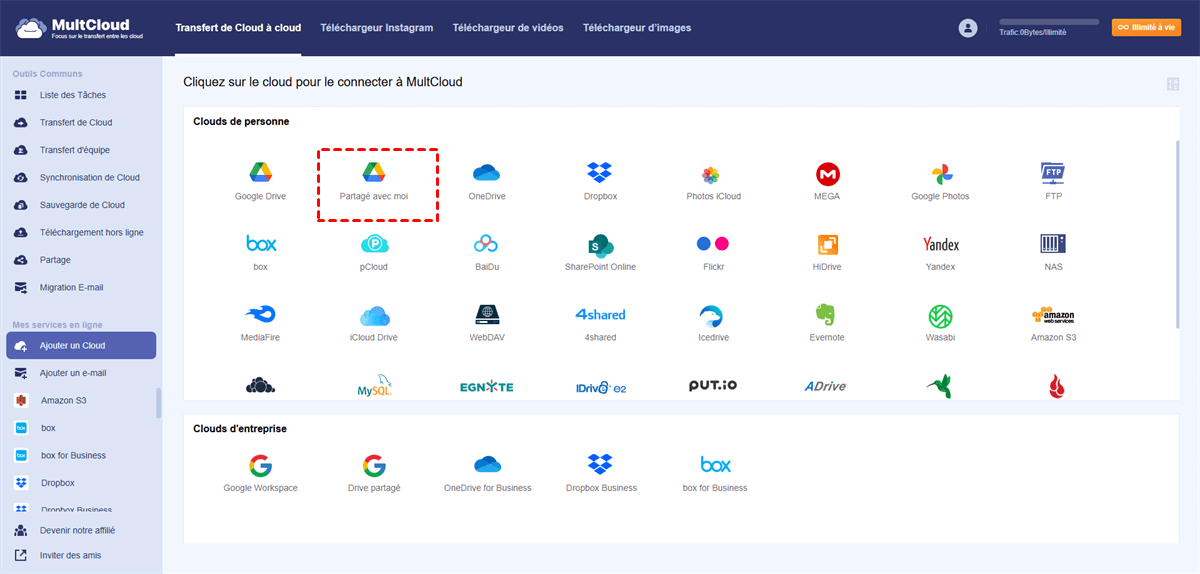The height and width of the screenshot is (574, 1200).
Task: Choose the ADrive logo
Action: pyautogui.click(x=827, y=386)
